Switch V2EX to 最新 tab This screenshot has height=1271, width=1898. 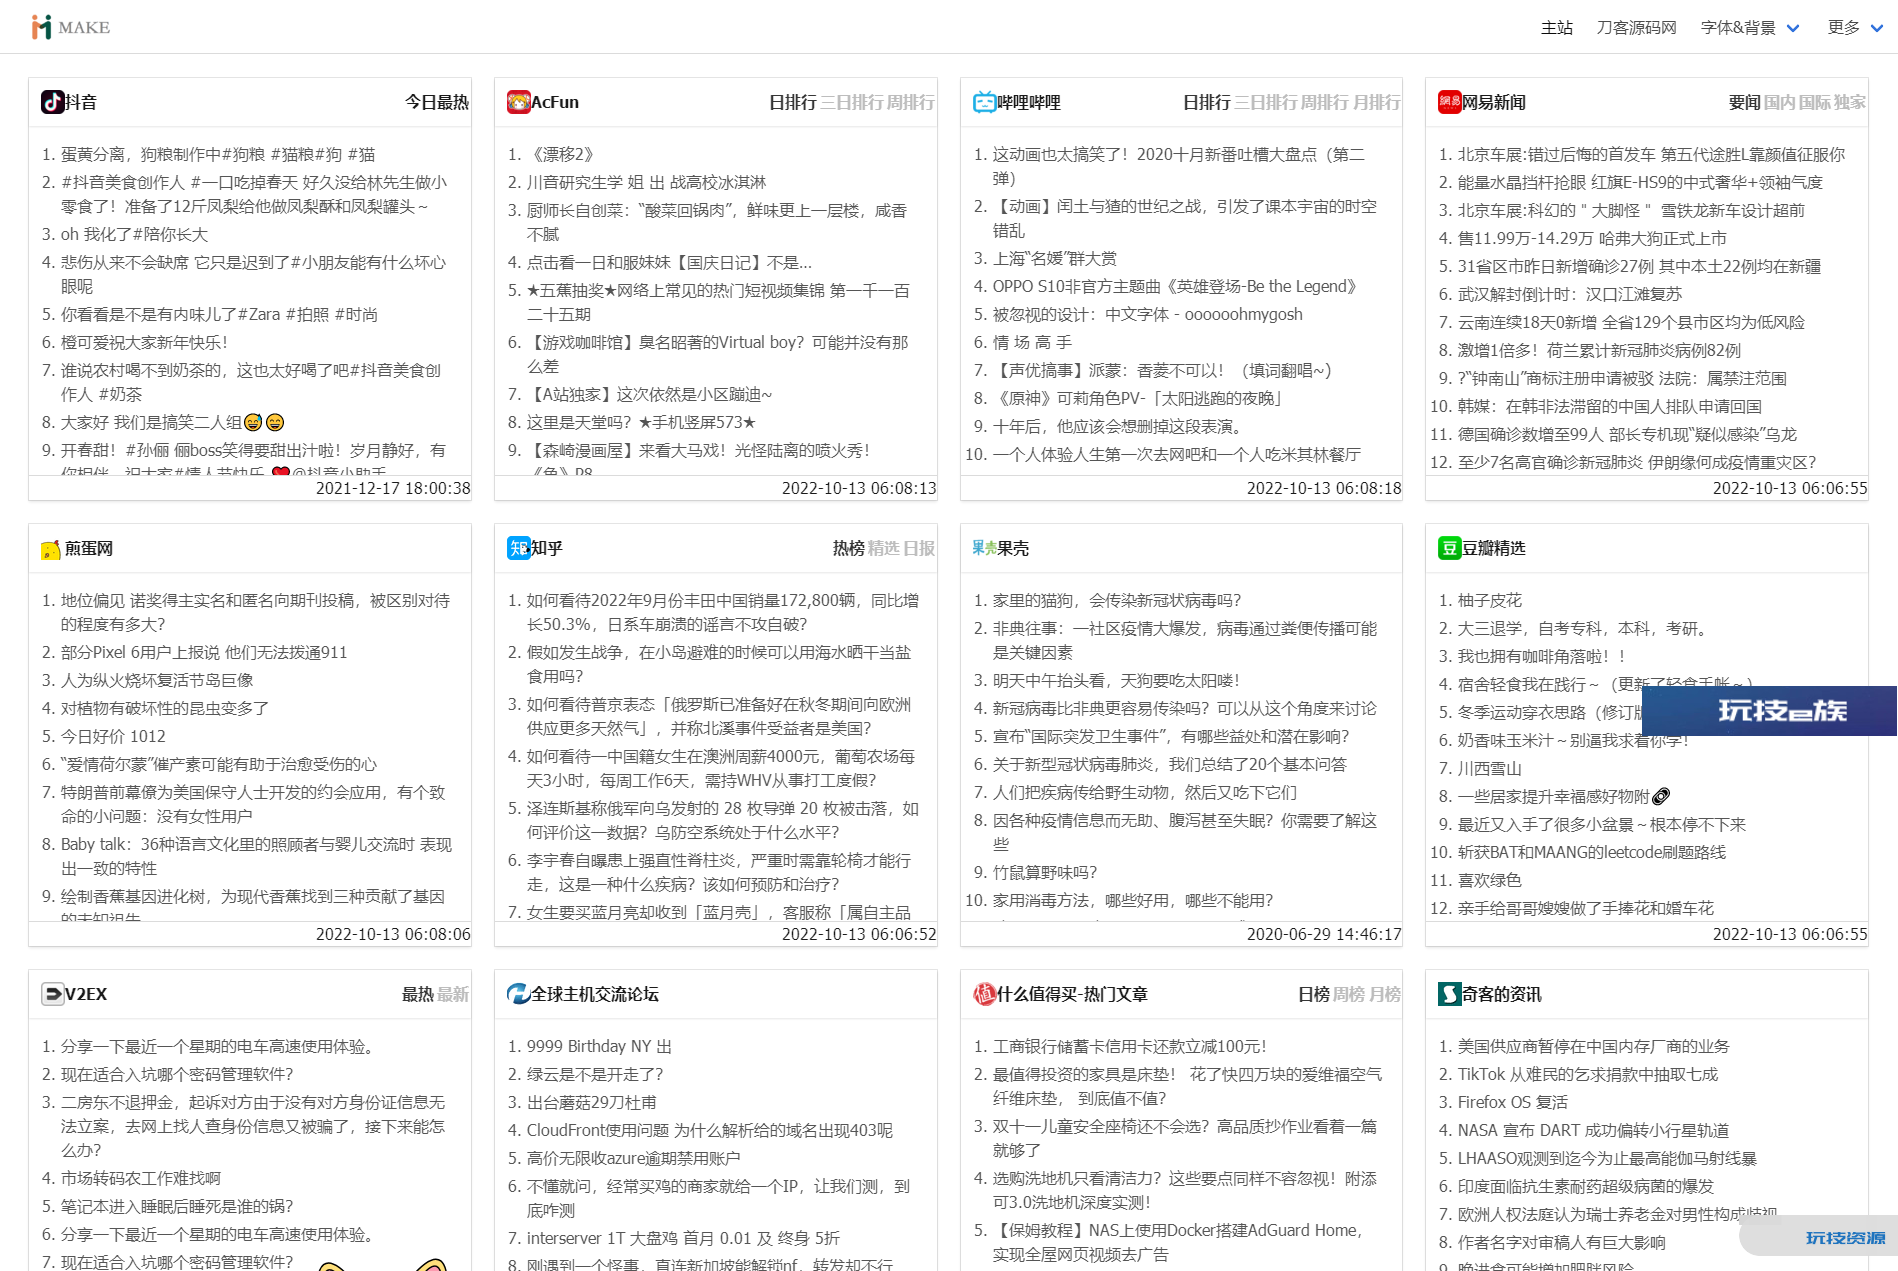coord(453,994)
